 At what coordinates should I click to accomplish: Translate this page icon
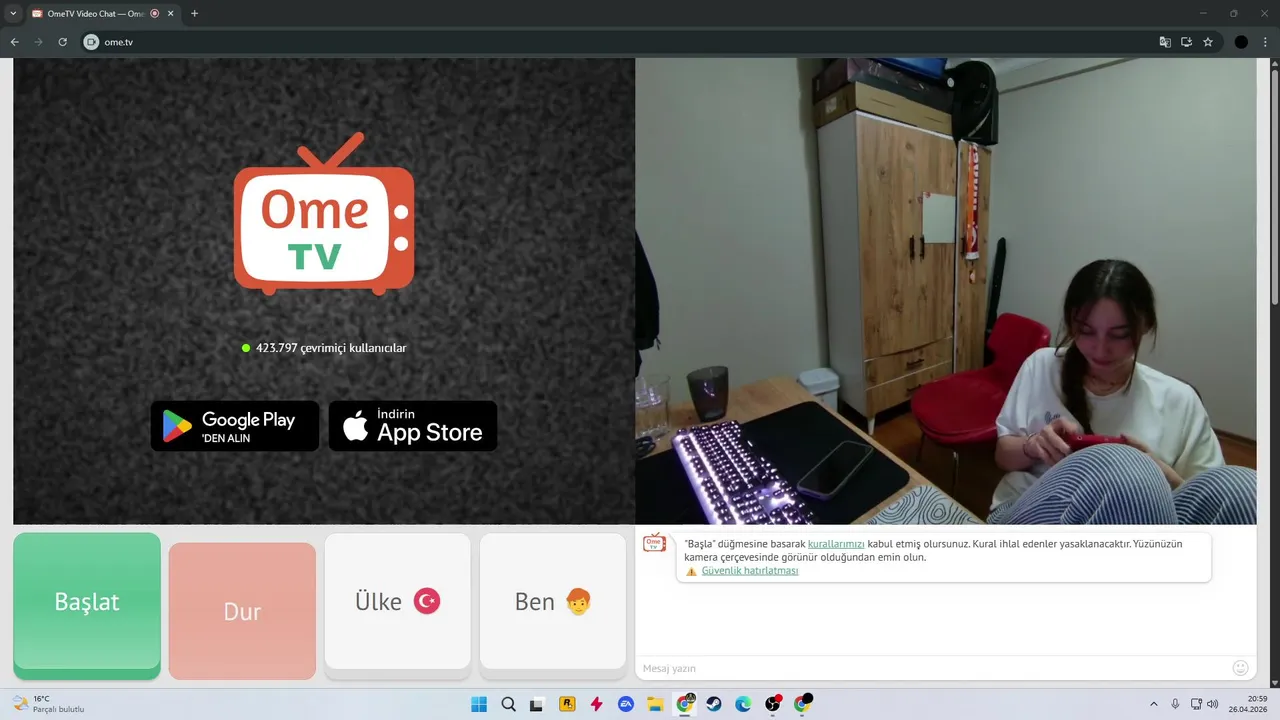1165,42
